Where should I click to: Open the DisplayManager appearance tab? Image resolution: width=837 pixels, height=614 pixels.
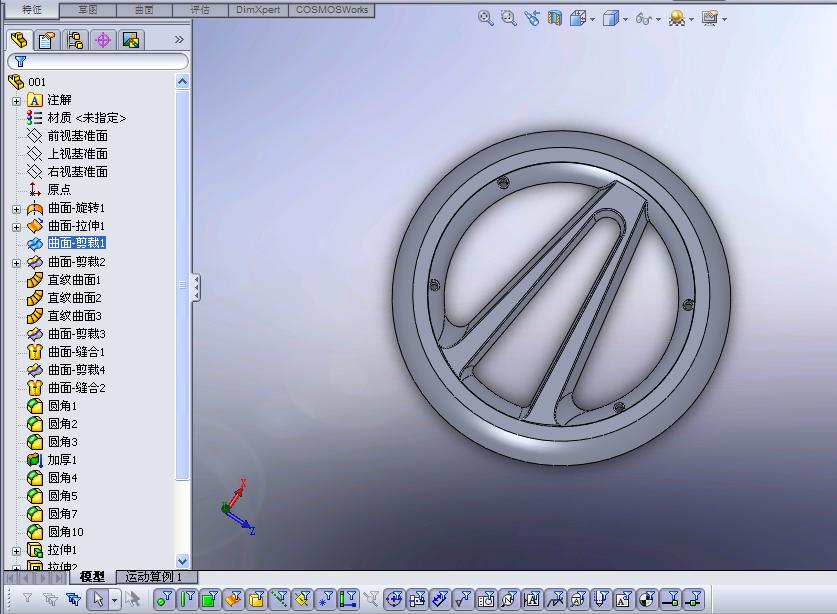tap(131, 40)
